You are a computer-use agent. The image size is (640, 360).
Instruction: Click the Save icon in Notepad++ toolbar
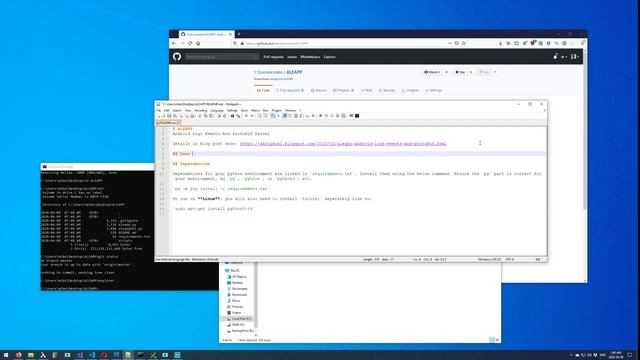click(x=169, y=116)
